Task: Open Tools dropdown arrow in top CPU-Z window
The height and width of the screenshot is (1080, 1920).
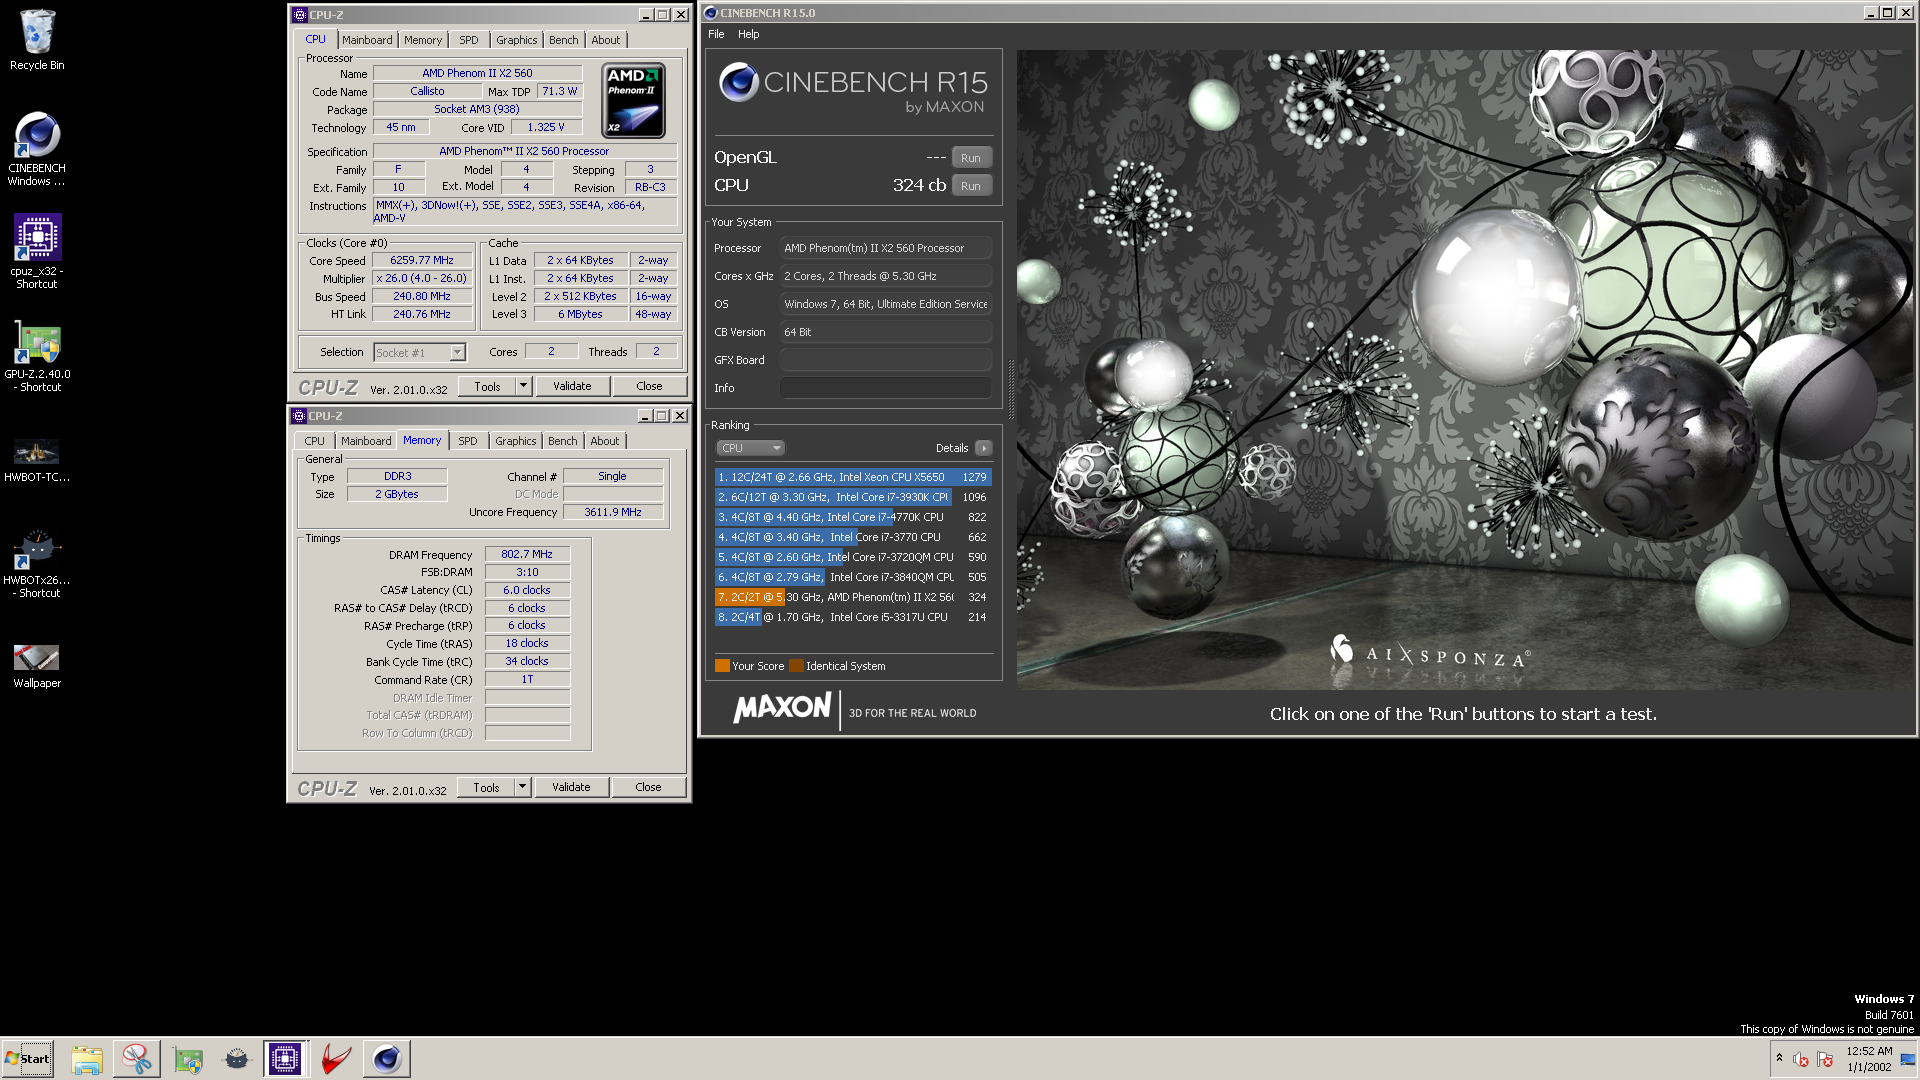Action: tap(522, 386)
